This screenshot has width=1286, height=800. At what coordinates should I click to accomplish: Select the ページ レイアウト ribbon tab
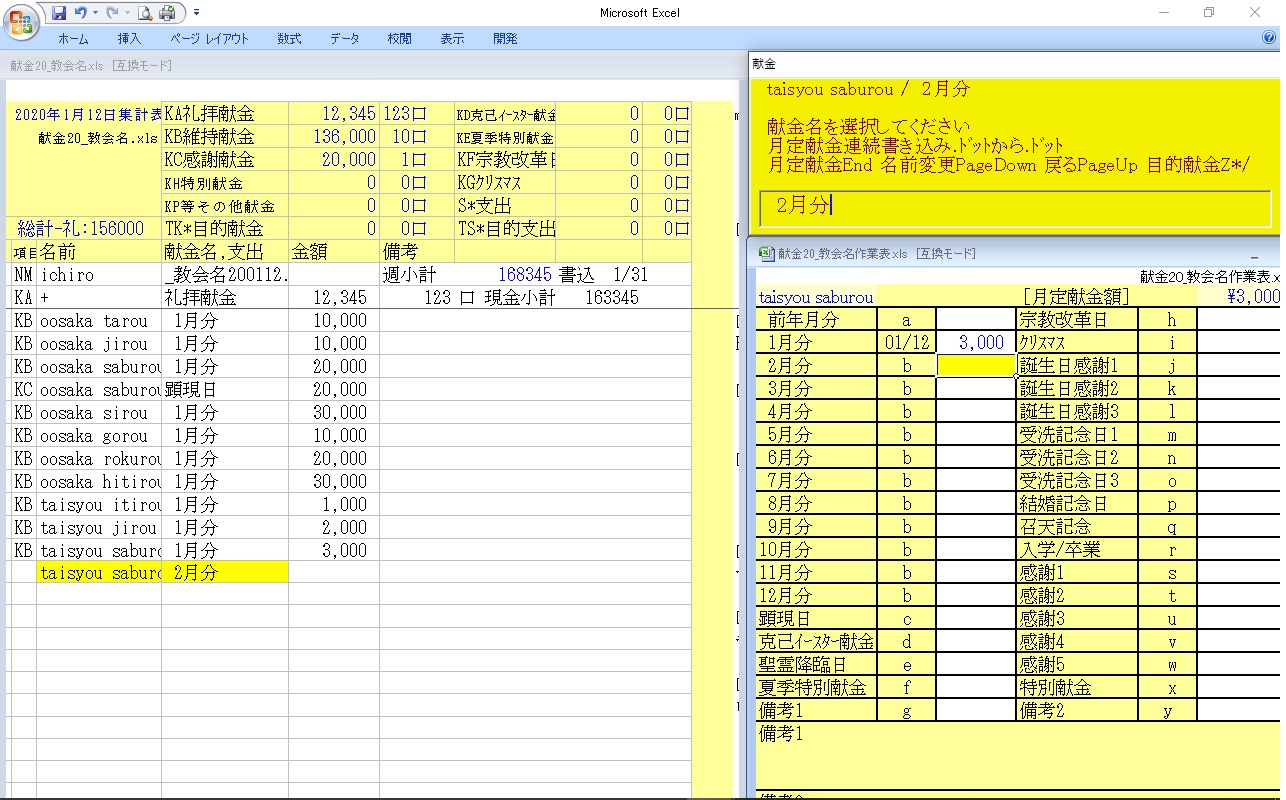[x=209, y=39]
